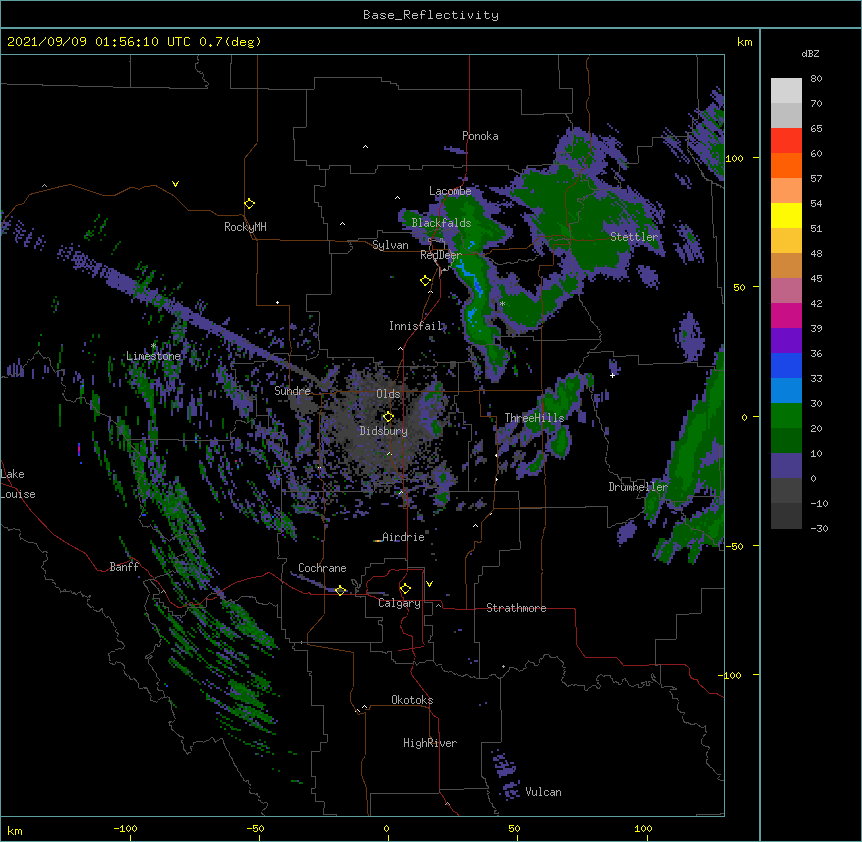
Task: Click the Airdrie city label
Action: coord(404,537)
